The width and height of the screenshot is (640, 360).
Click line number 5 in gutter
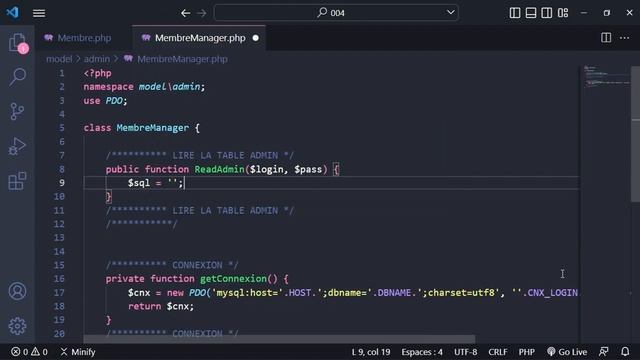(x=62, y=128)
